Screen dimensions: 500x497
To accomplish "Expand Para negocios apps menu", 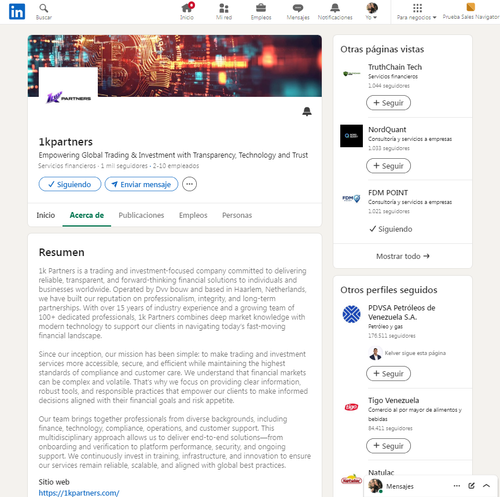I will click(417, 11).
